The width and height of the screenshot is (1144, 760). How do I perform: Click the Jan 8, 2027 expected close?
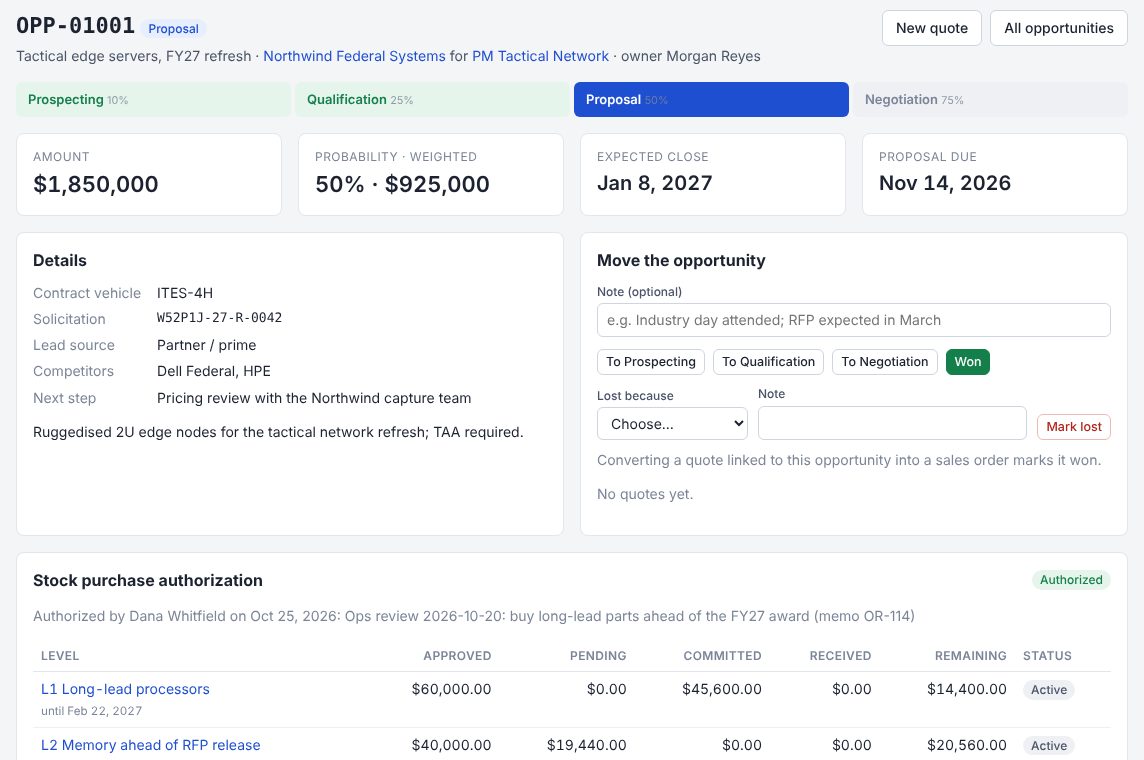coord(654,183)
